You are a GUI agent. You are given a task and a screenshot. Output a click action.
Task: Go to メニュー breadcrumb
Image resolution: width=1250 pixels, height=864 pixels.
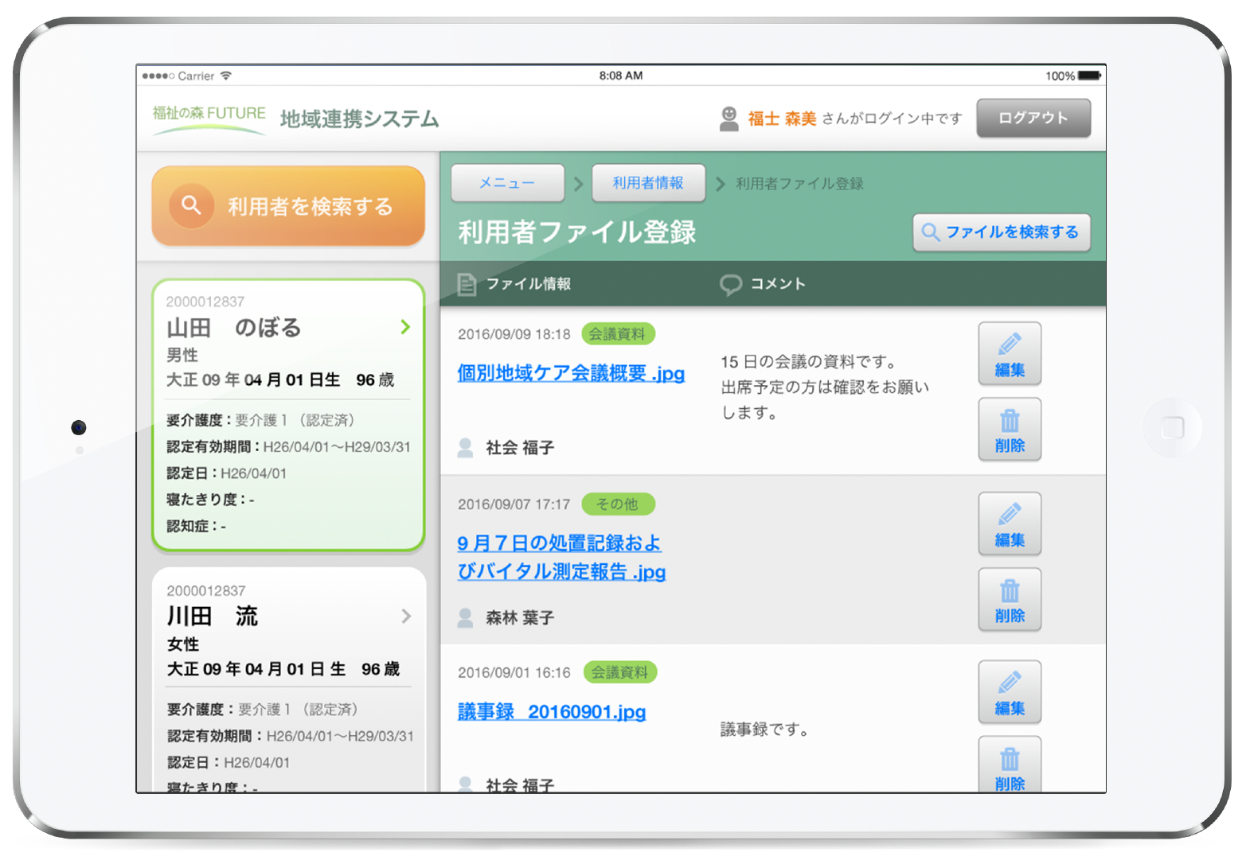[x=507, y=183]
